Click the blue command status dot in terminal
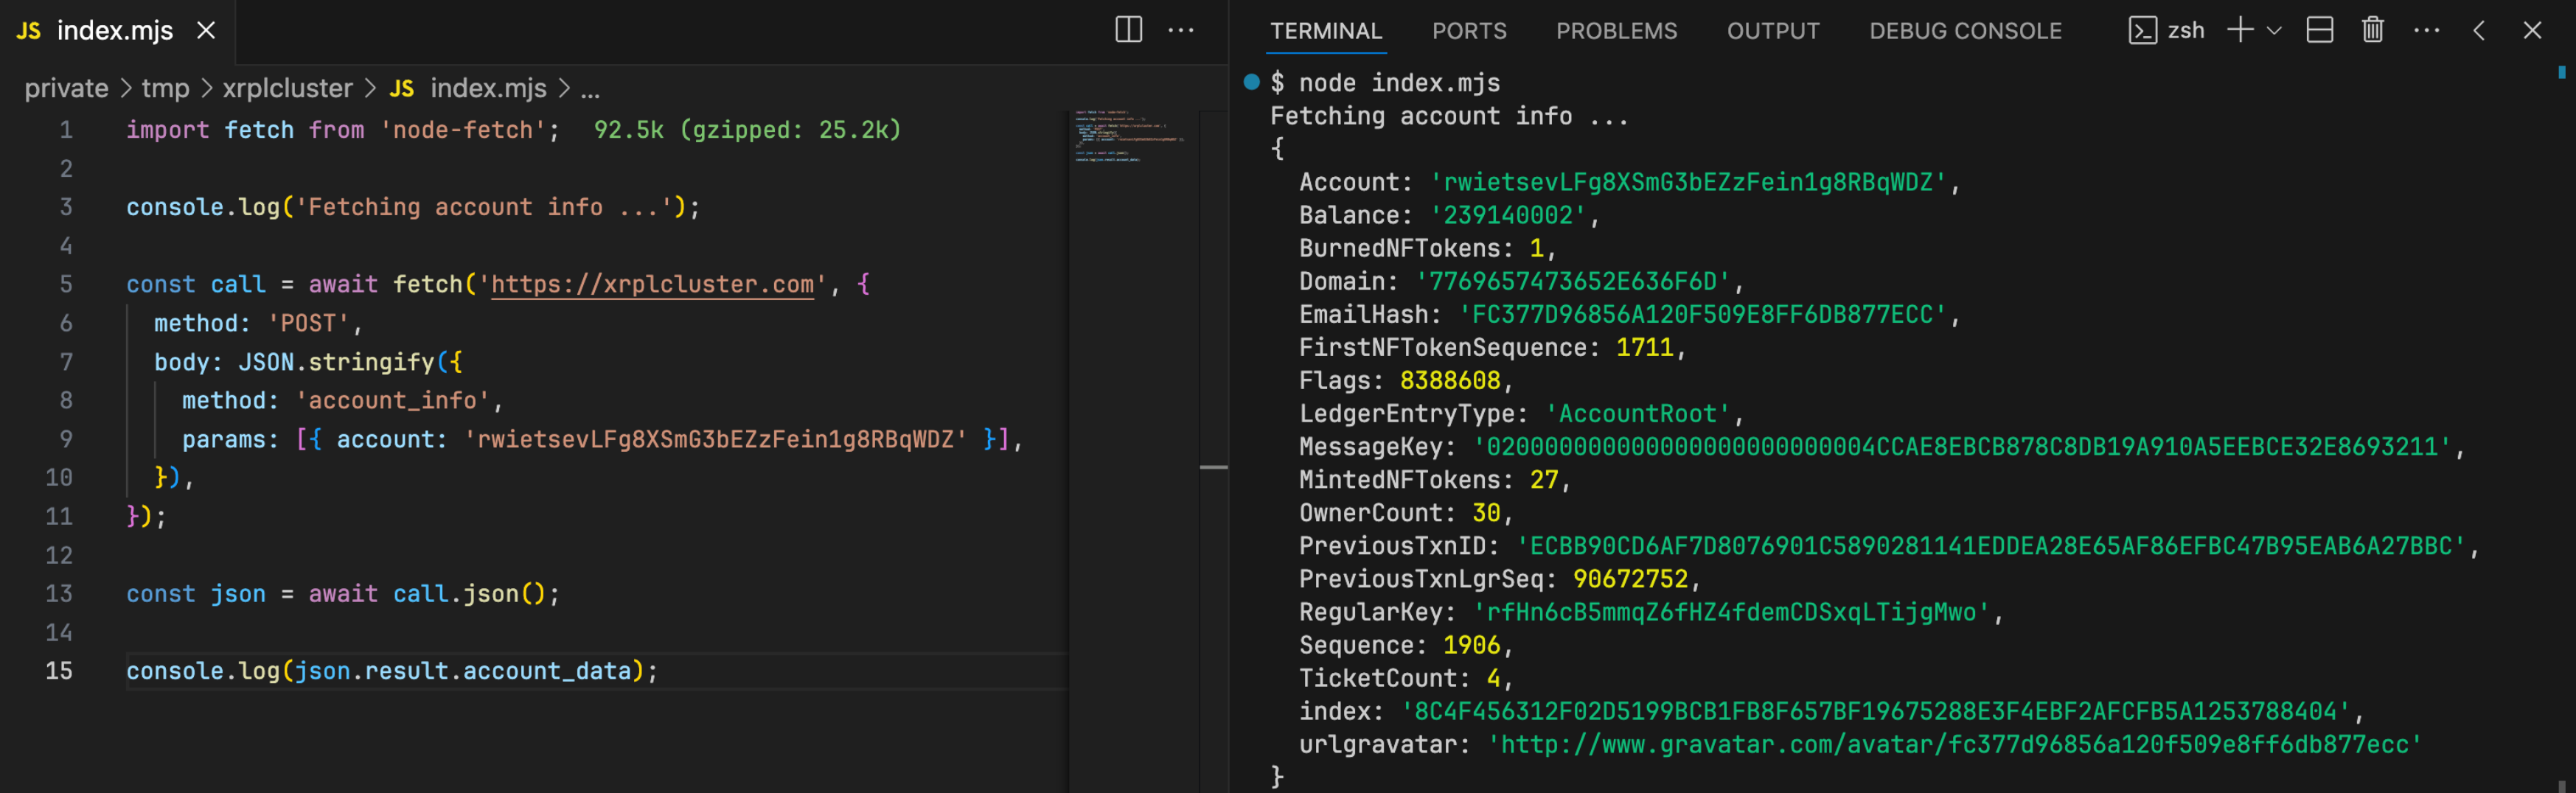This screenshot has width=2576, height=793. pyautogui.click(x=1251, y=82)
